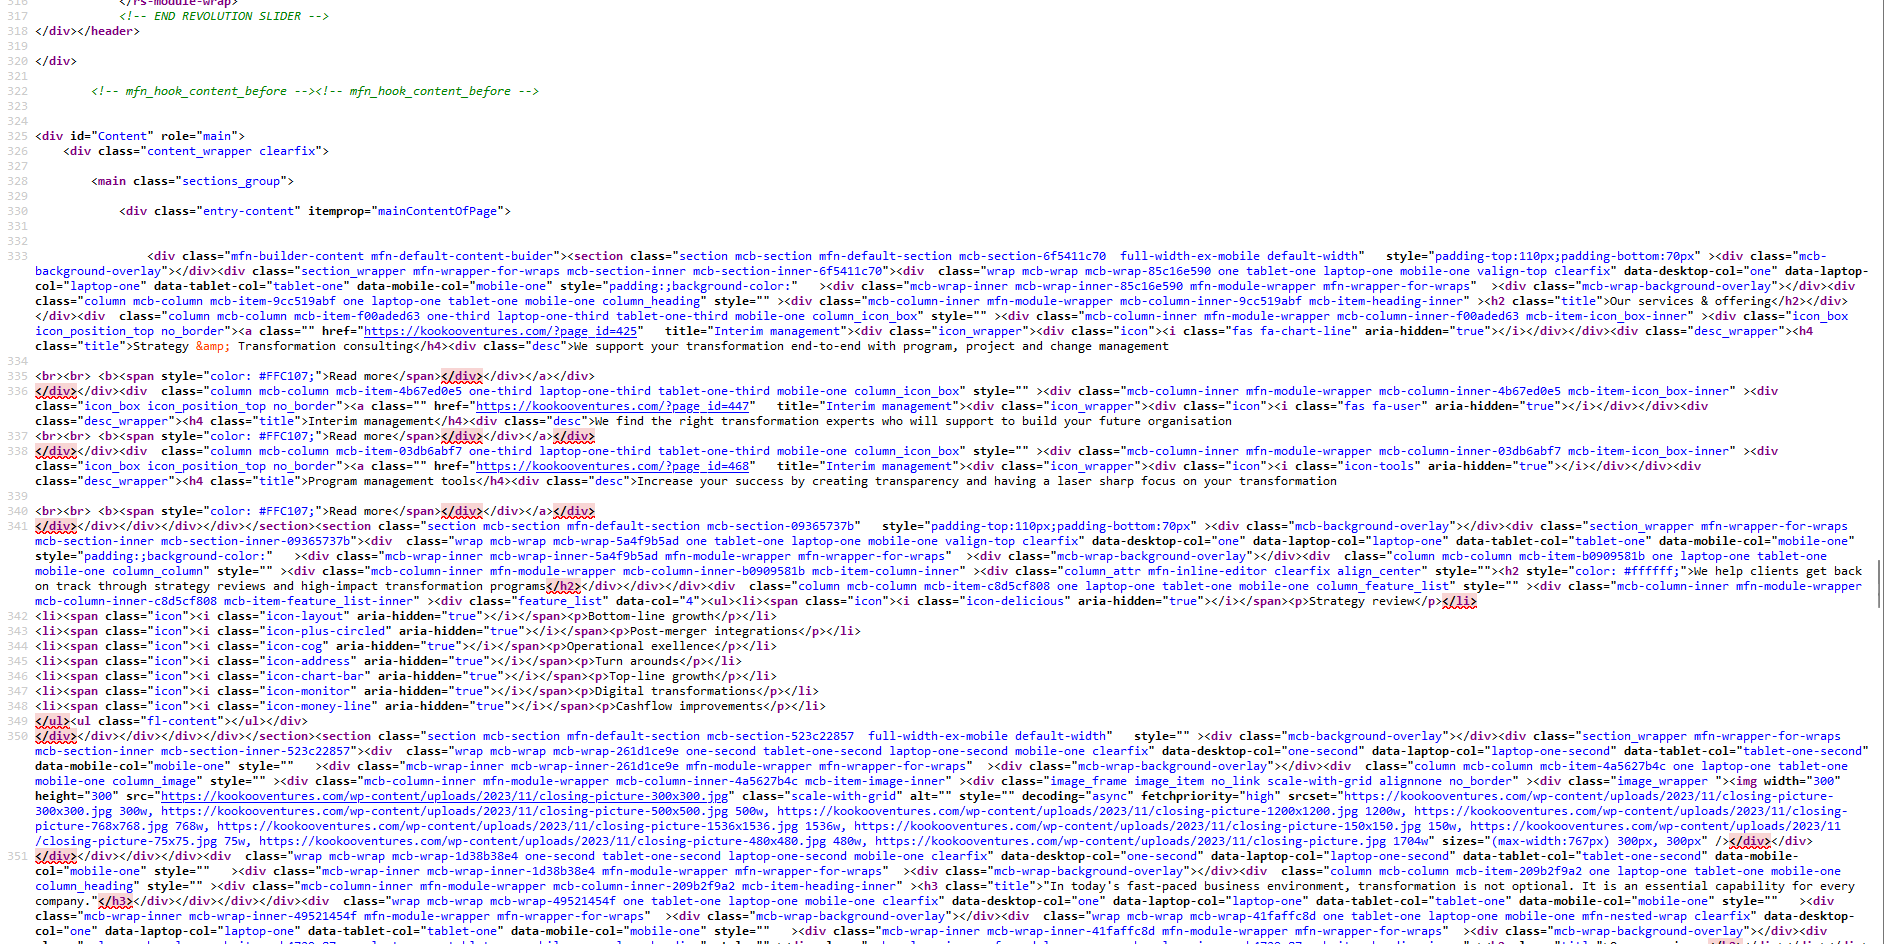Open the page_id=425 href link
This screenshot has height=944, width=1884.
(x=500, y=331)
